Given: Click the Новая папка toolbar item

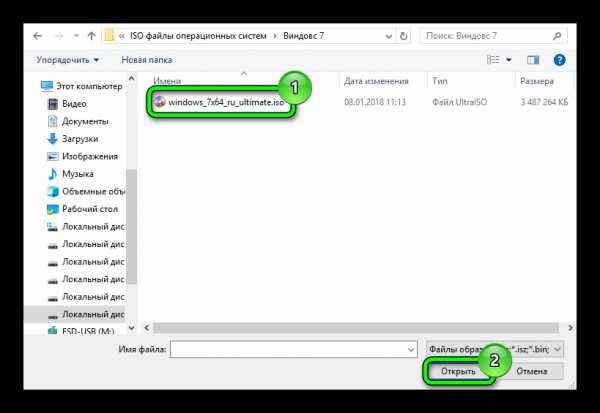Looking at the screenshot, I should pos(147,60).
